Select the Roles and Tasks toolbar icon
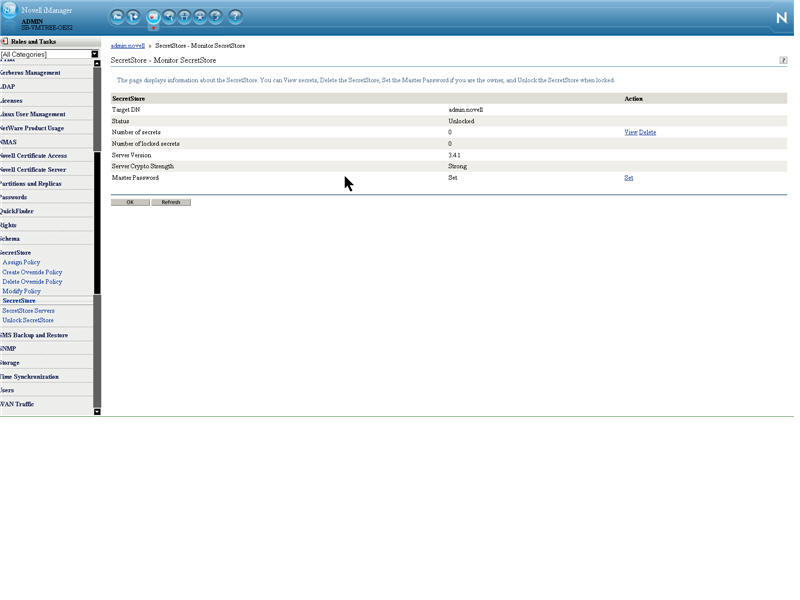 pos(153,17)
